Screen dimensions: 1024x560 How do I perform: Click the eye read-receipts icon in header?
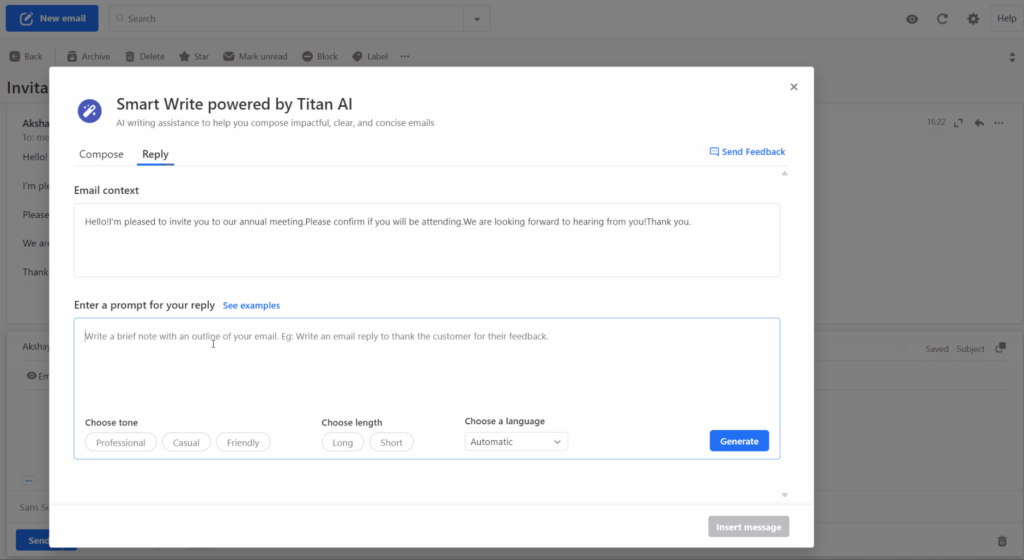pos(912,19)
